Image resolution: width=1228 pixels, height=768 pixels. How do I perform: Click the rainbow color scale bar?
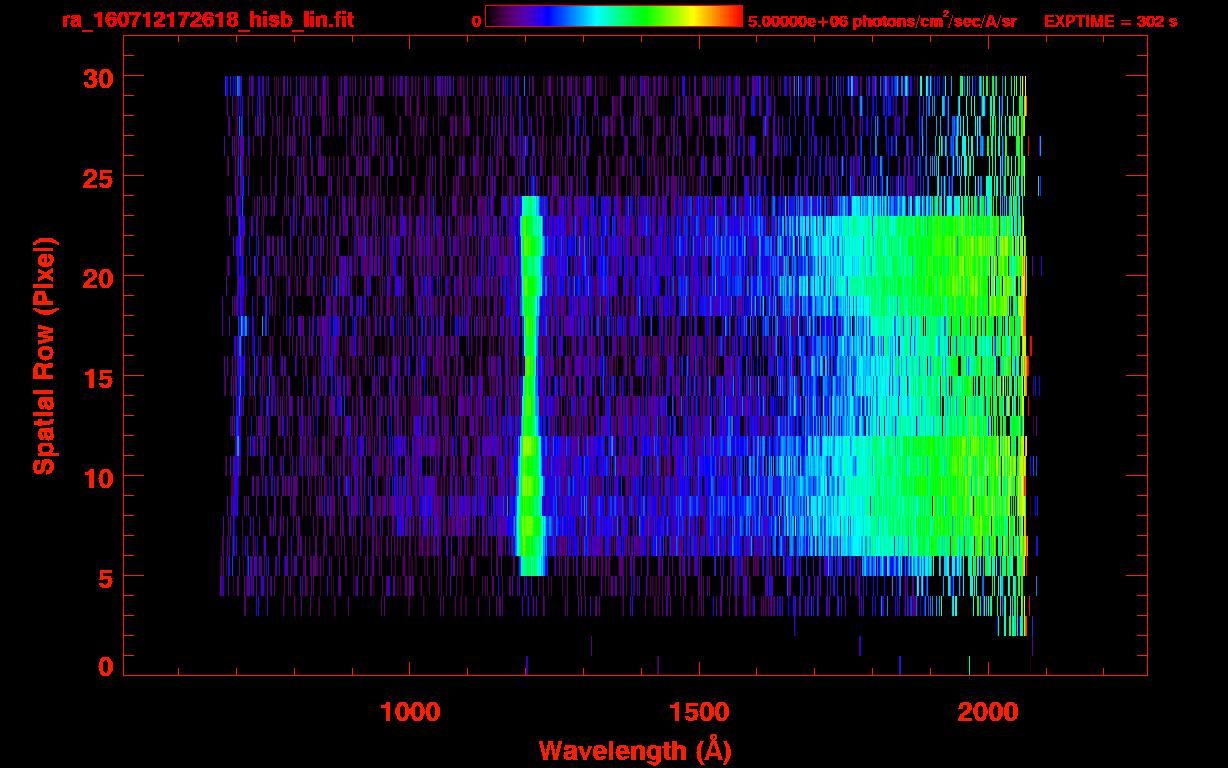pos(613,16)
